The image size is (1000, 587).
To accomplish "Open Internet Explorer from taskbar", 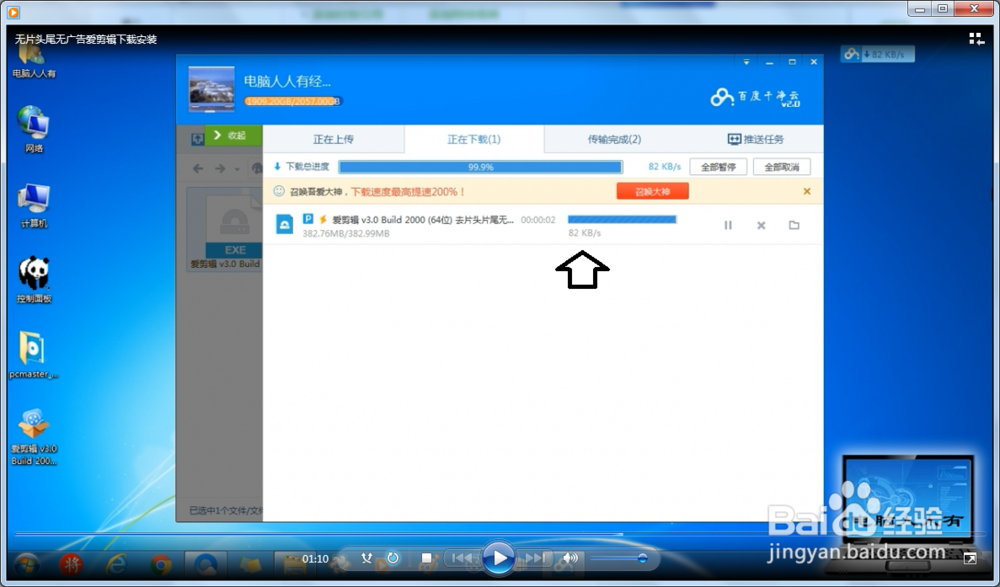I will click(116, 564).
